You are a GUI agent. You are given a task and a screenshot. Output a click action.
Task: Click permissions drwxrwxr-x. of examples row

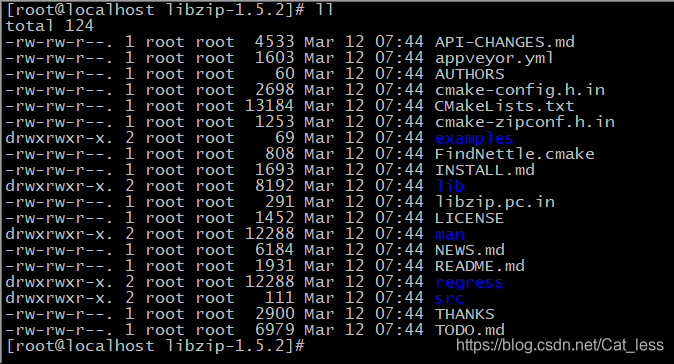[x=59, y=138]
